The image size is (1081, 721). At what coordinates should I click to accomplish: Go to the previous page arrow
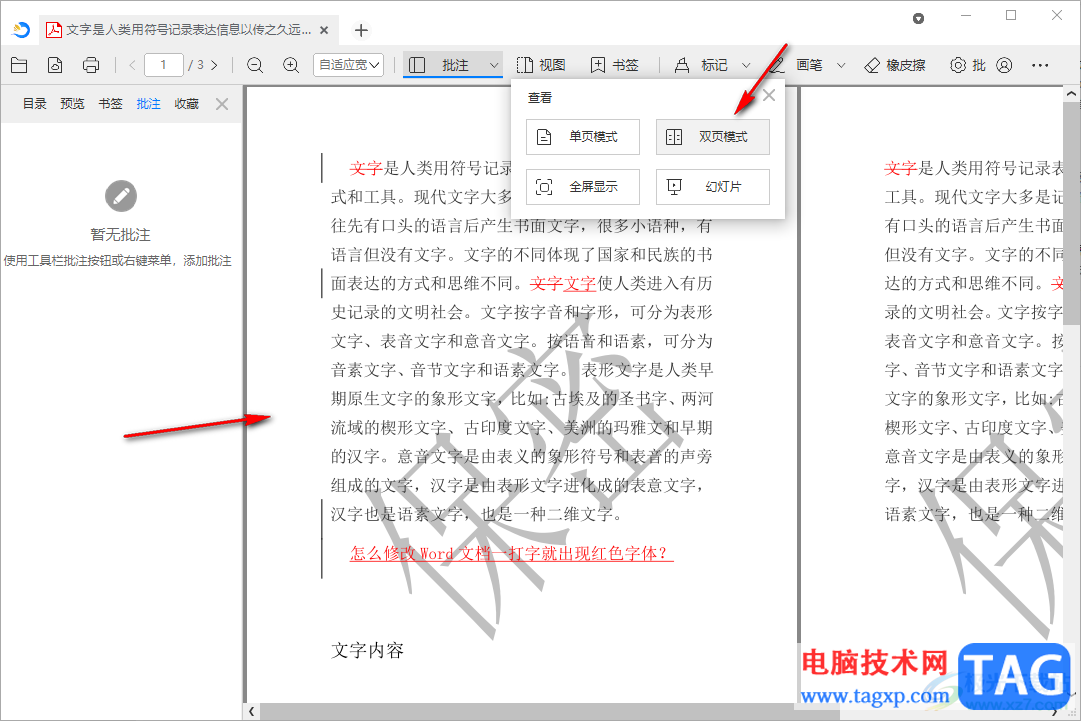pyautogui.click(x=132, y=65)
